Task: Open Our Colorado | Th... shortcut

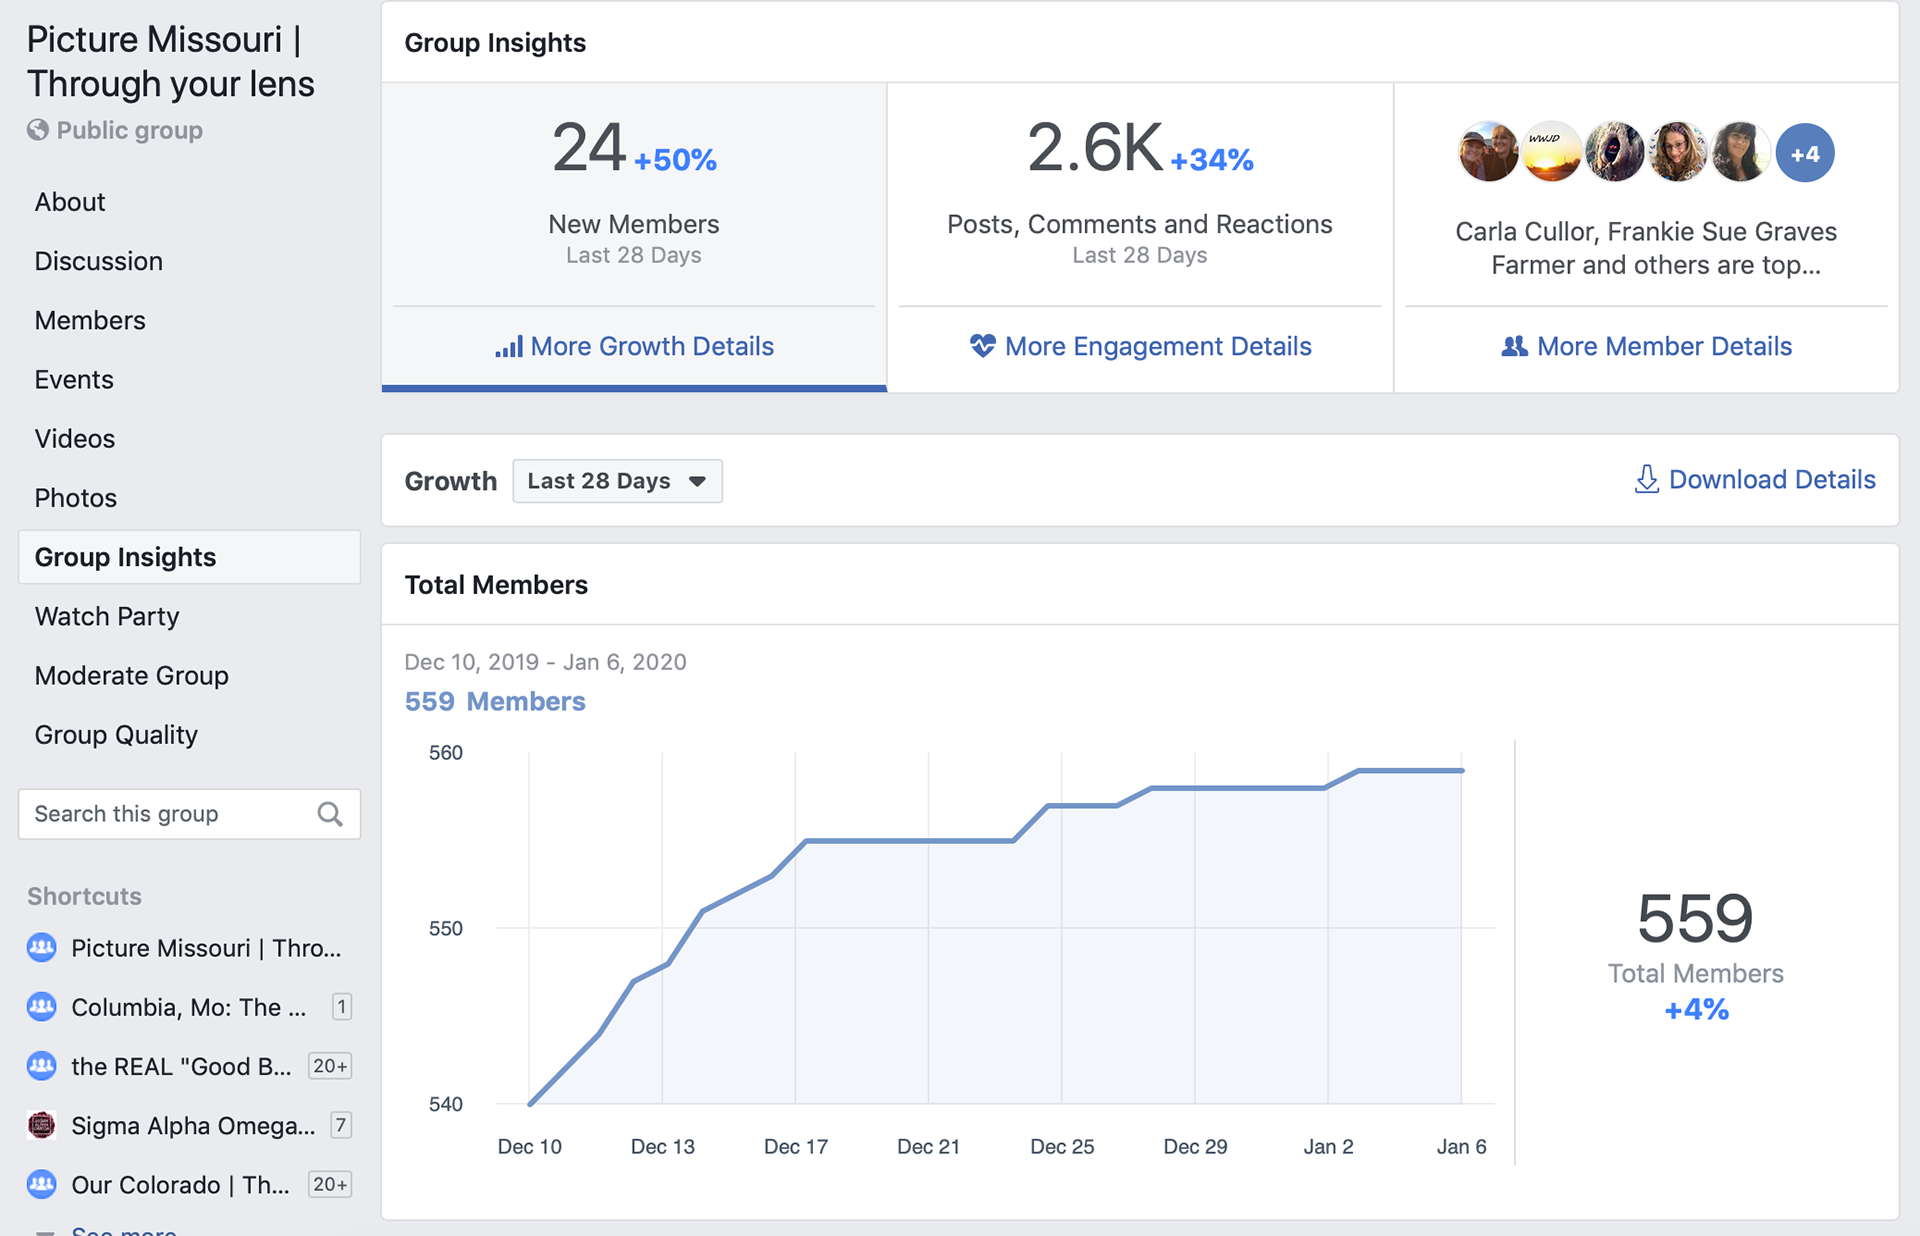Action: (180, 1185)
